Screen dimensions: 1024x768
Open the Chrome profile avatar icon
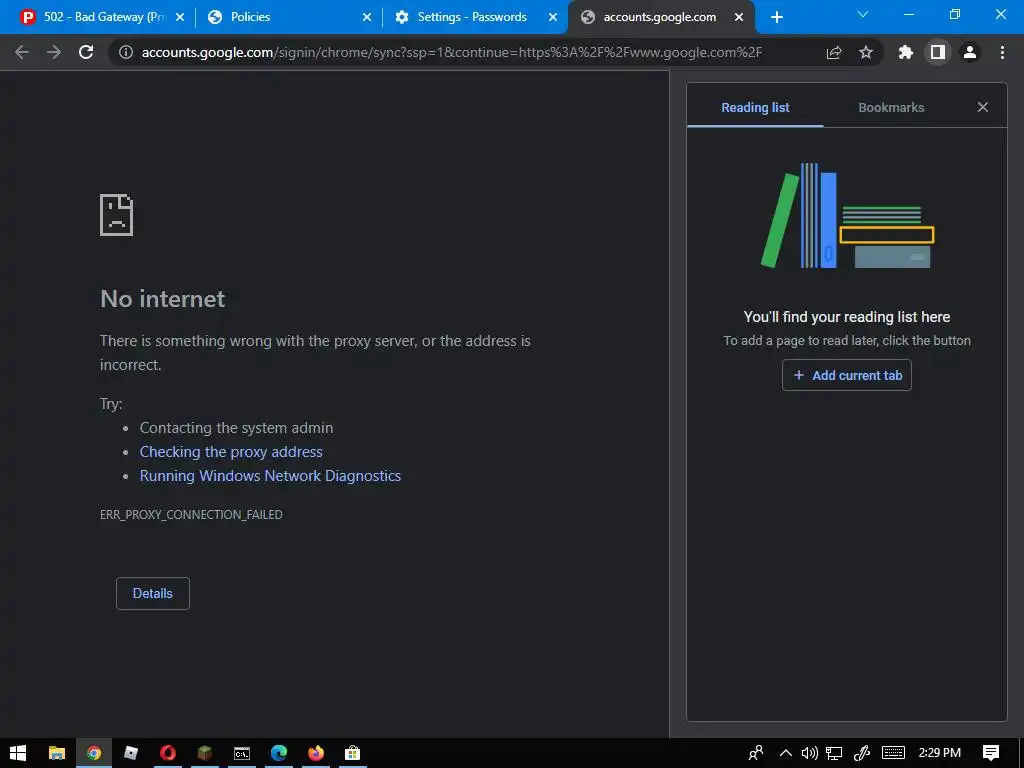click(970, 52)
